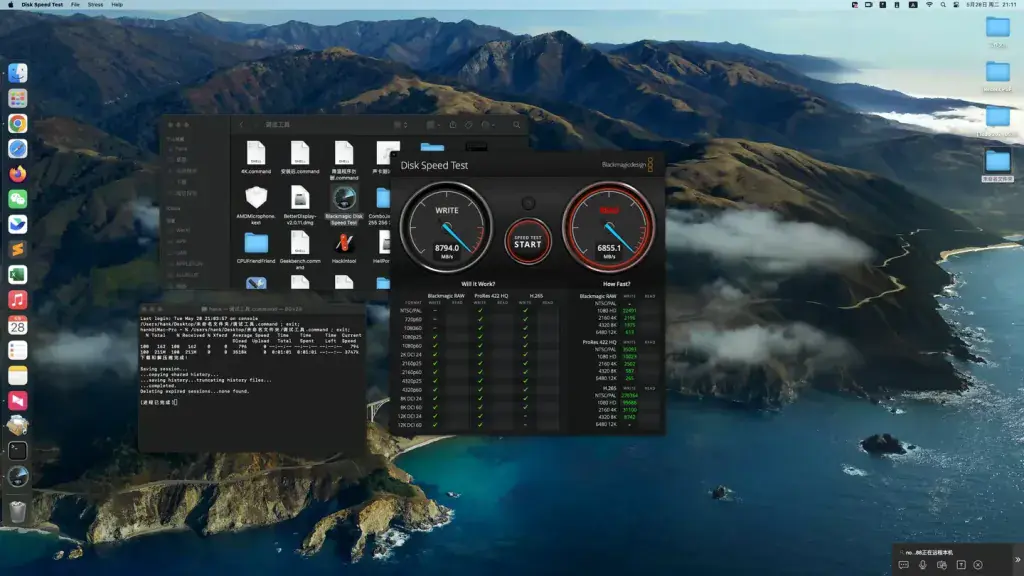Viewport: 1024px width, 576px height.
Task: Select the highlighted bottom desktop folder
Action: click(x=997, y=165)
